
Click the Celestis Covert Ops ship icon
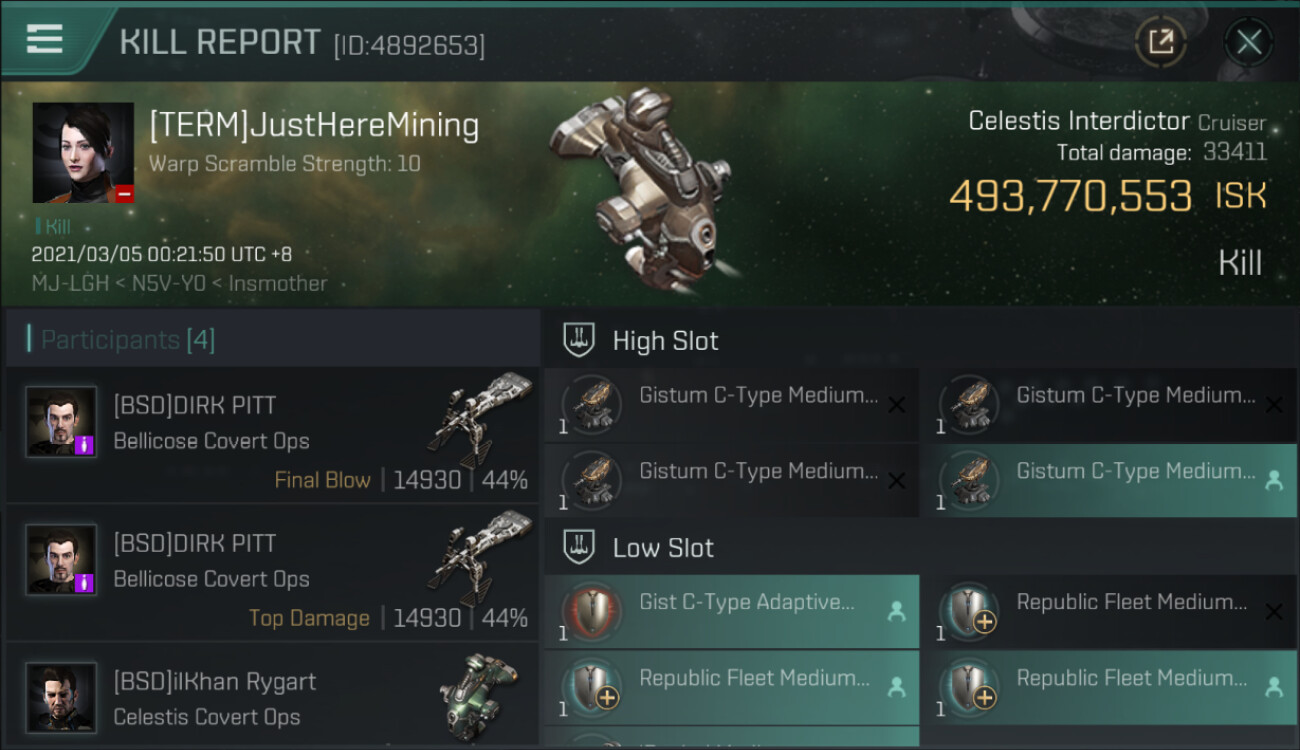480,692
